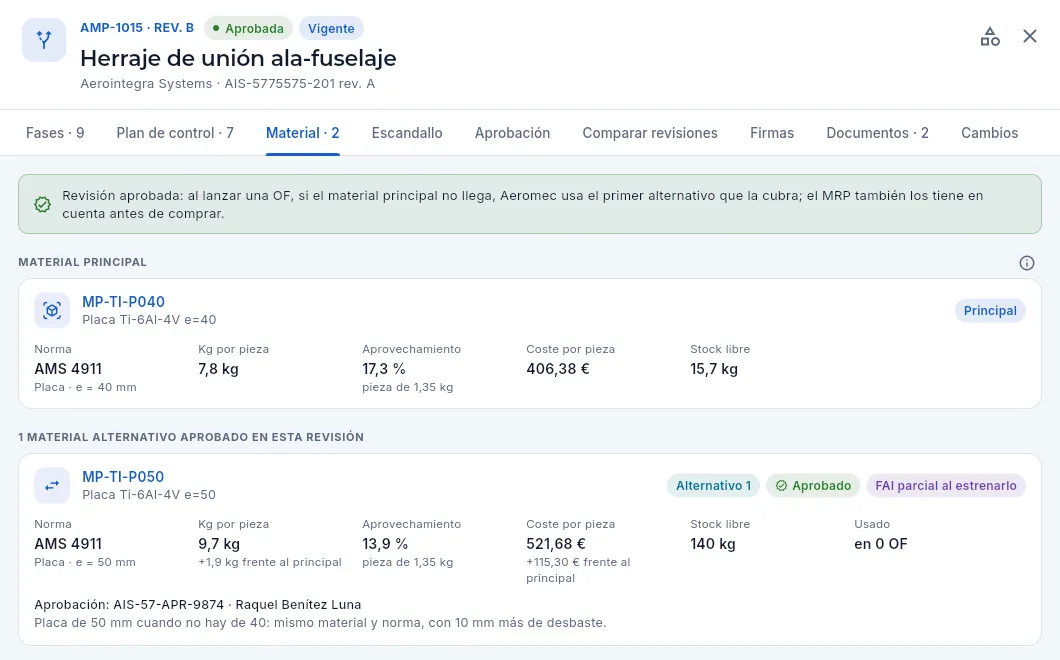Select the Material · 2 tab
The height and width of the screenshot is (660, 1060).
click(x=302, y=133)
